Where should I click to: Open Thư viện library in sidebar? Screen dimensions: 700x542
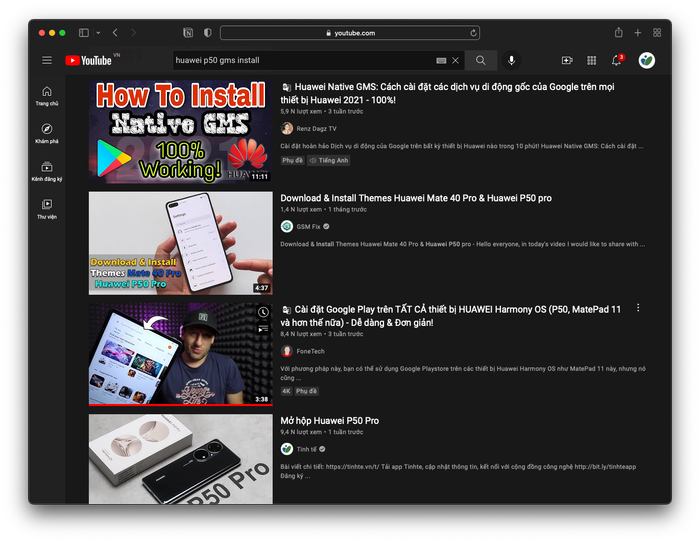[47, 209]
